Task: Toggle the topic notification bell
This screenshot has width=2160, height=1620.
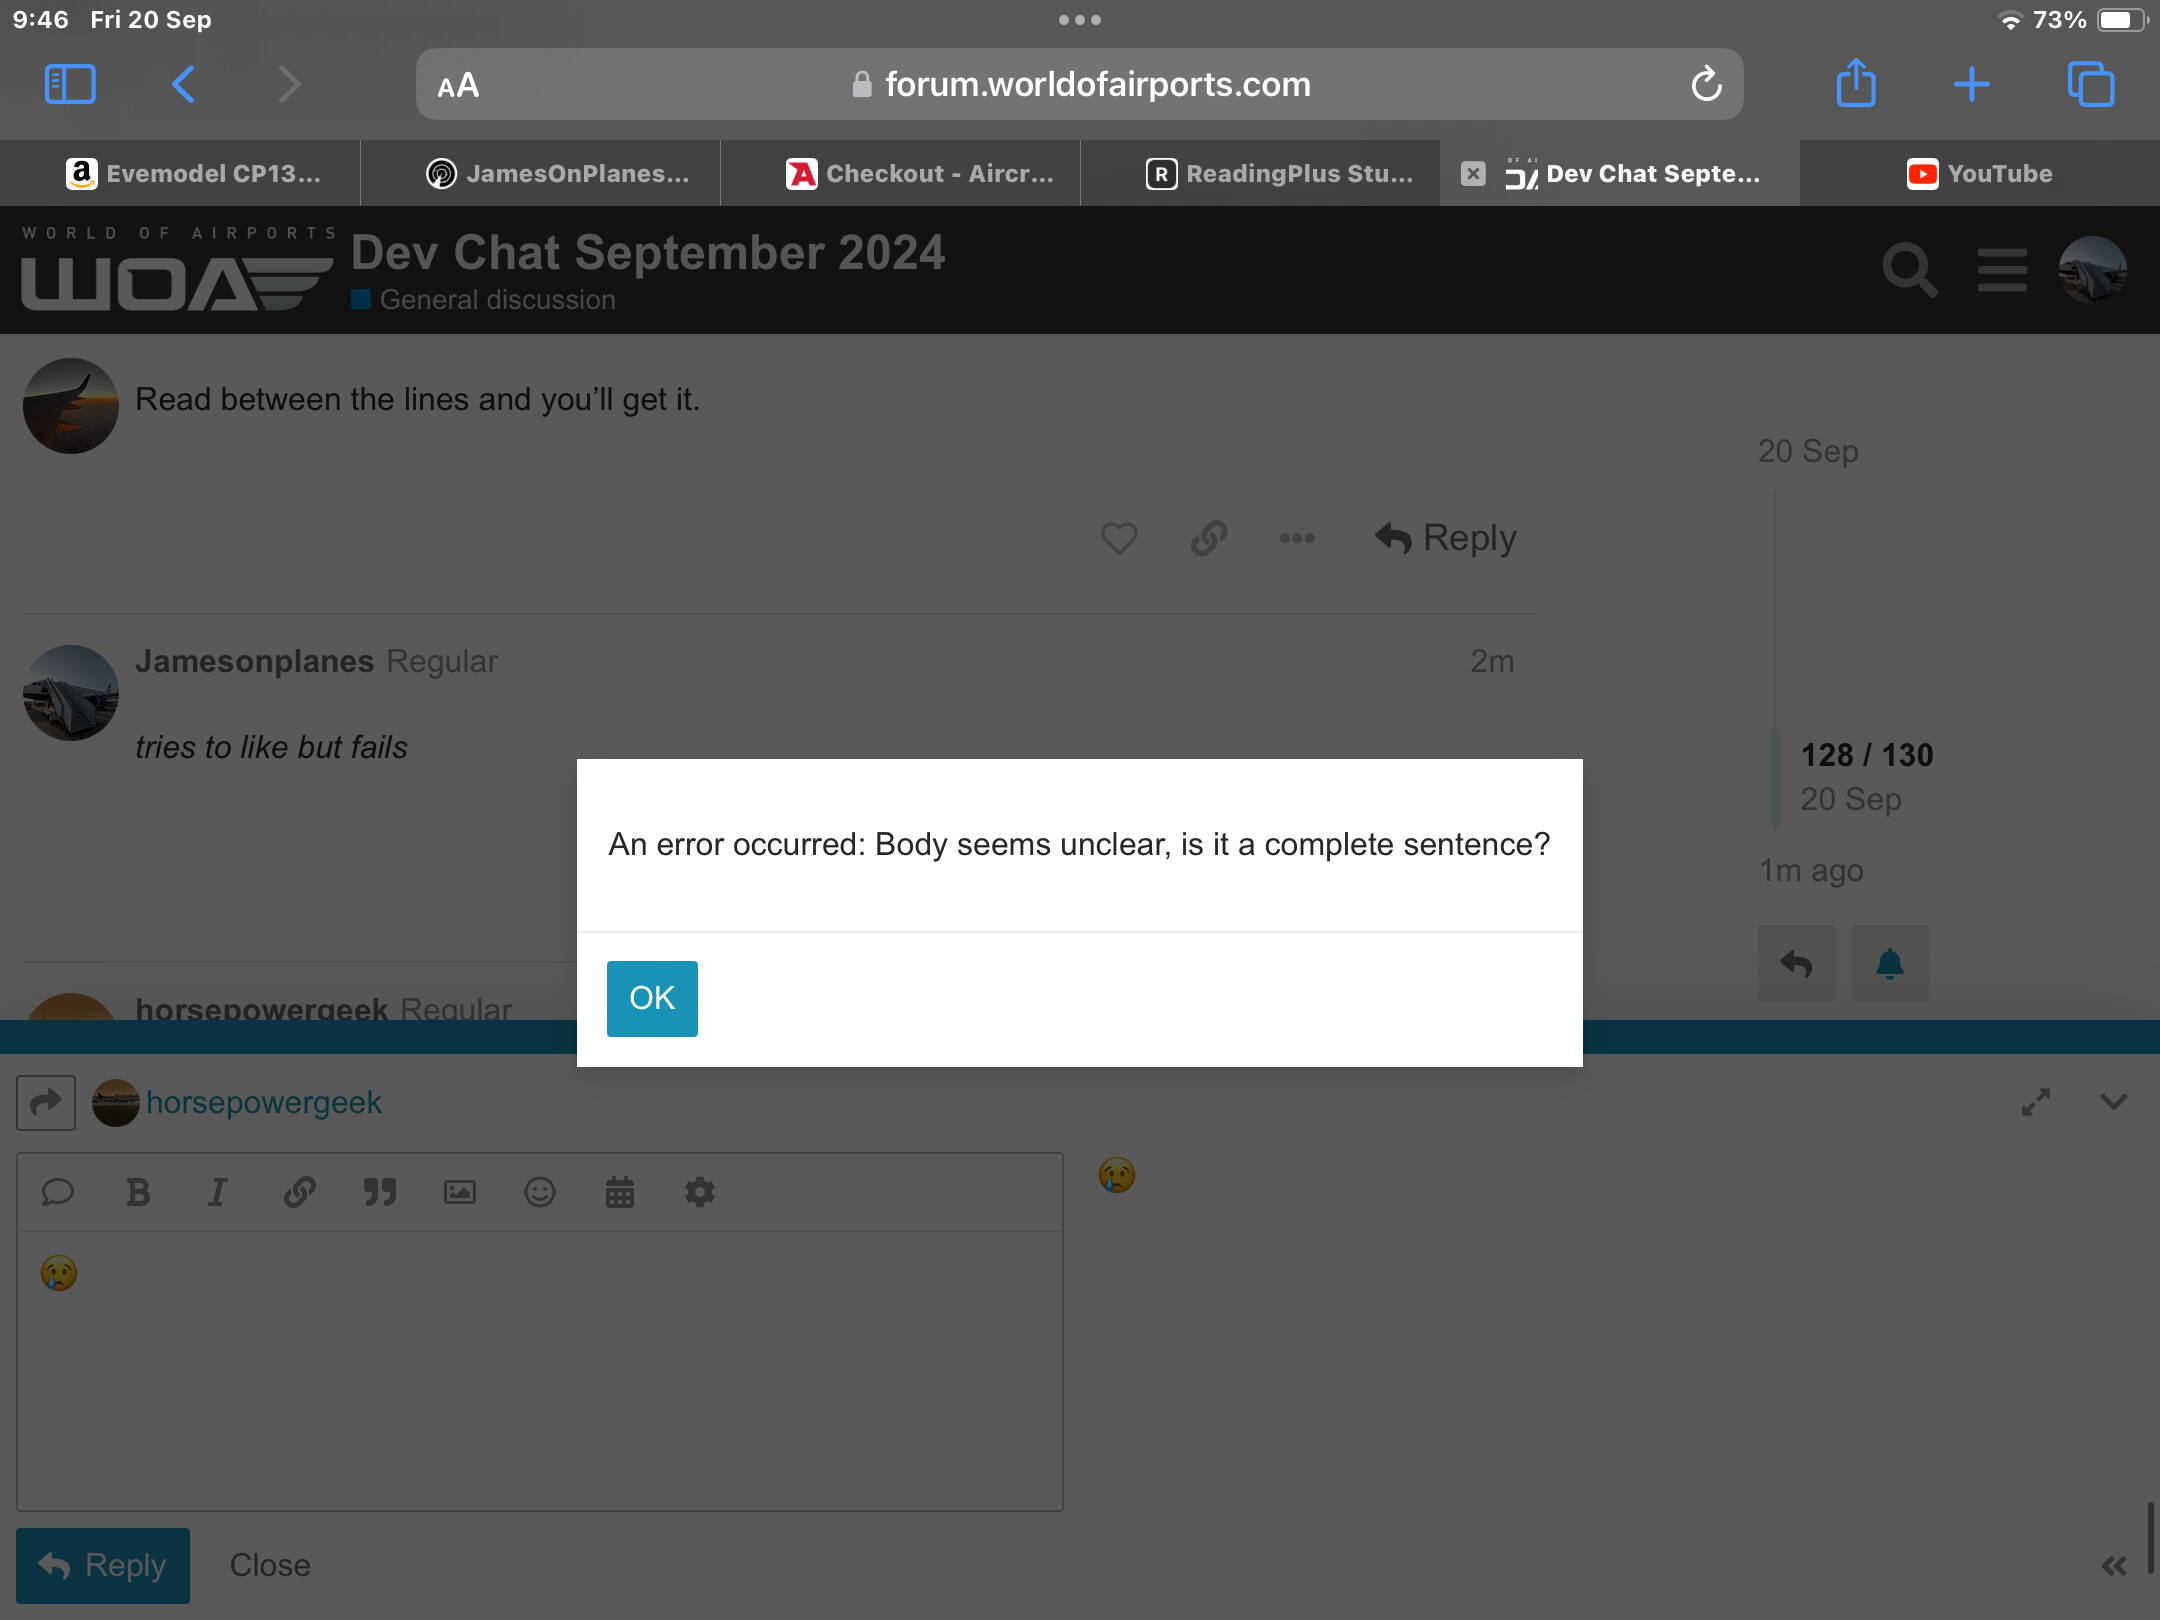Action: (1890, 964)
